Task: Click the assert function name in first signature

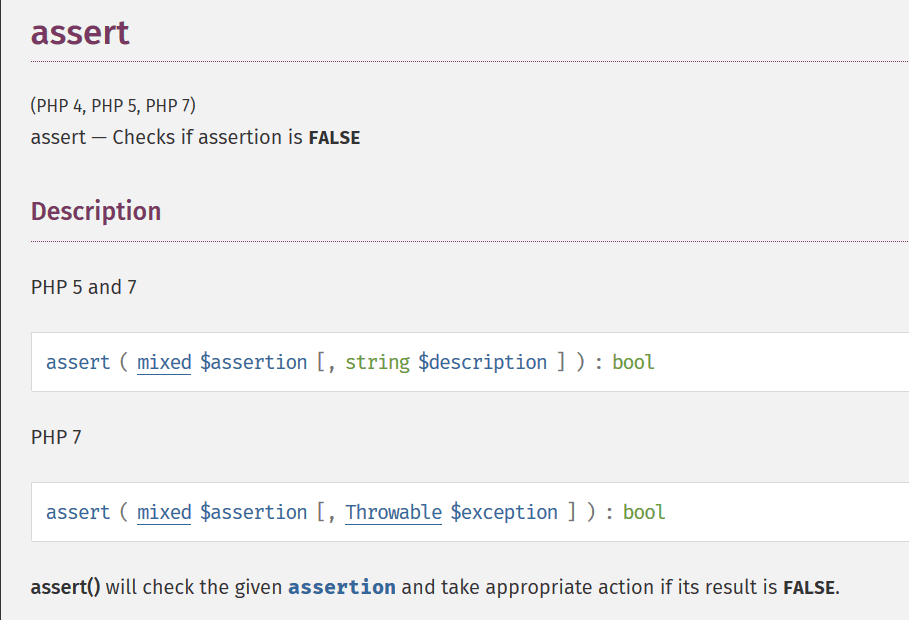Action: (x=77, y=362)
